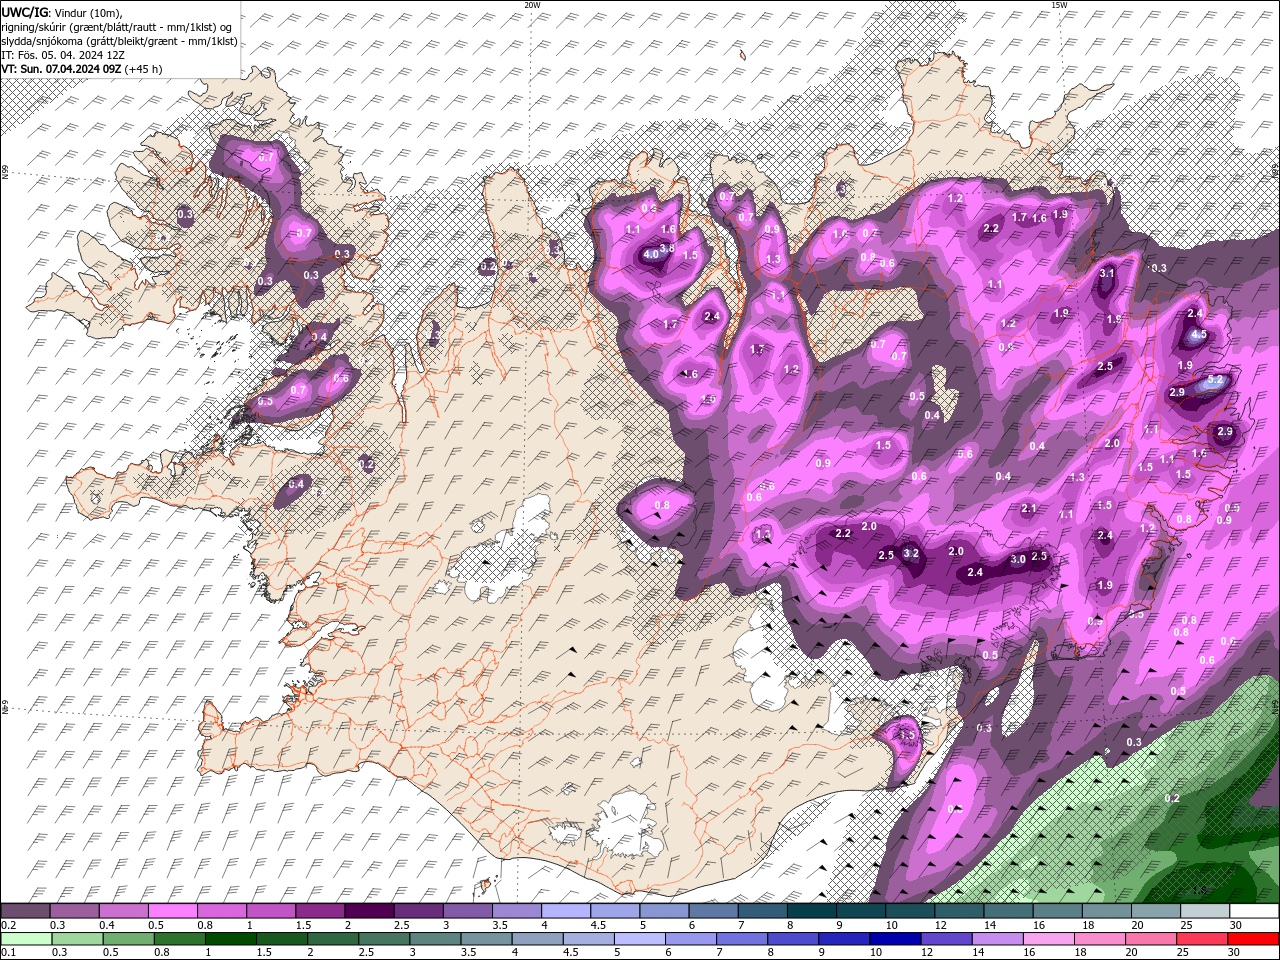
Task: Click the "4.5" snowfall value on the map
Action: click(1200, 335)
